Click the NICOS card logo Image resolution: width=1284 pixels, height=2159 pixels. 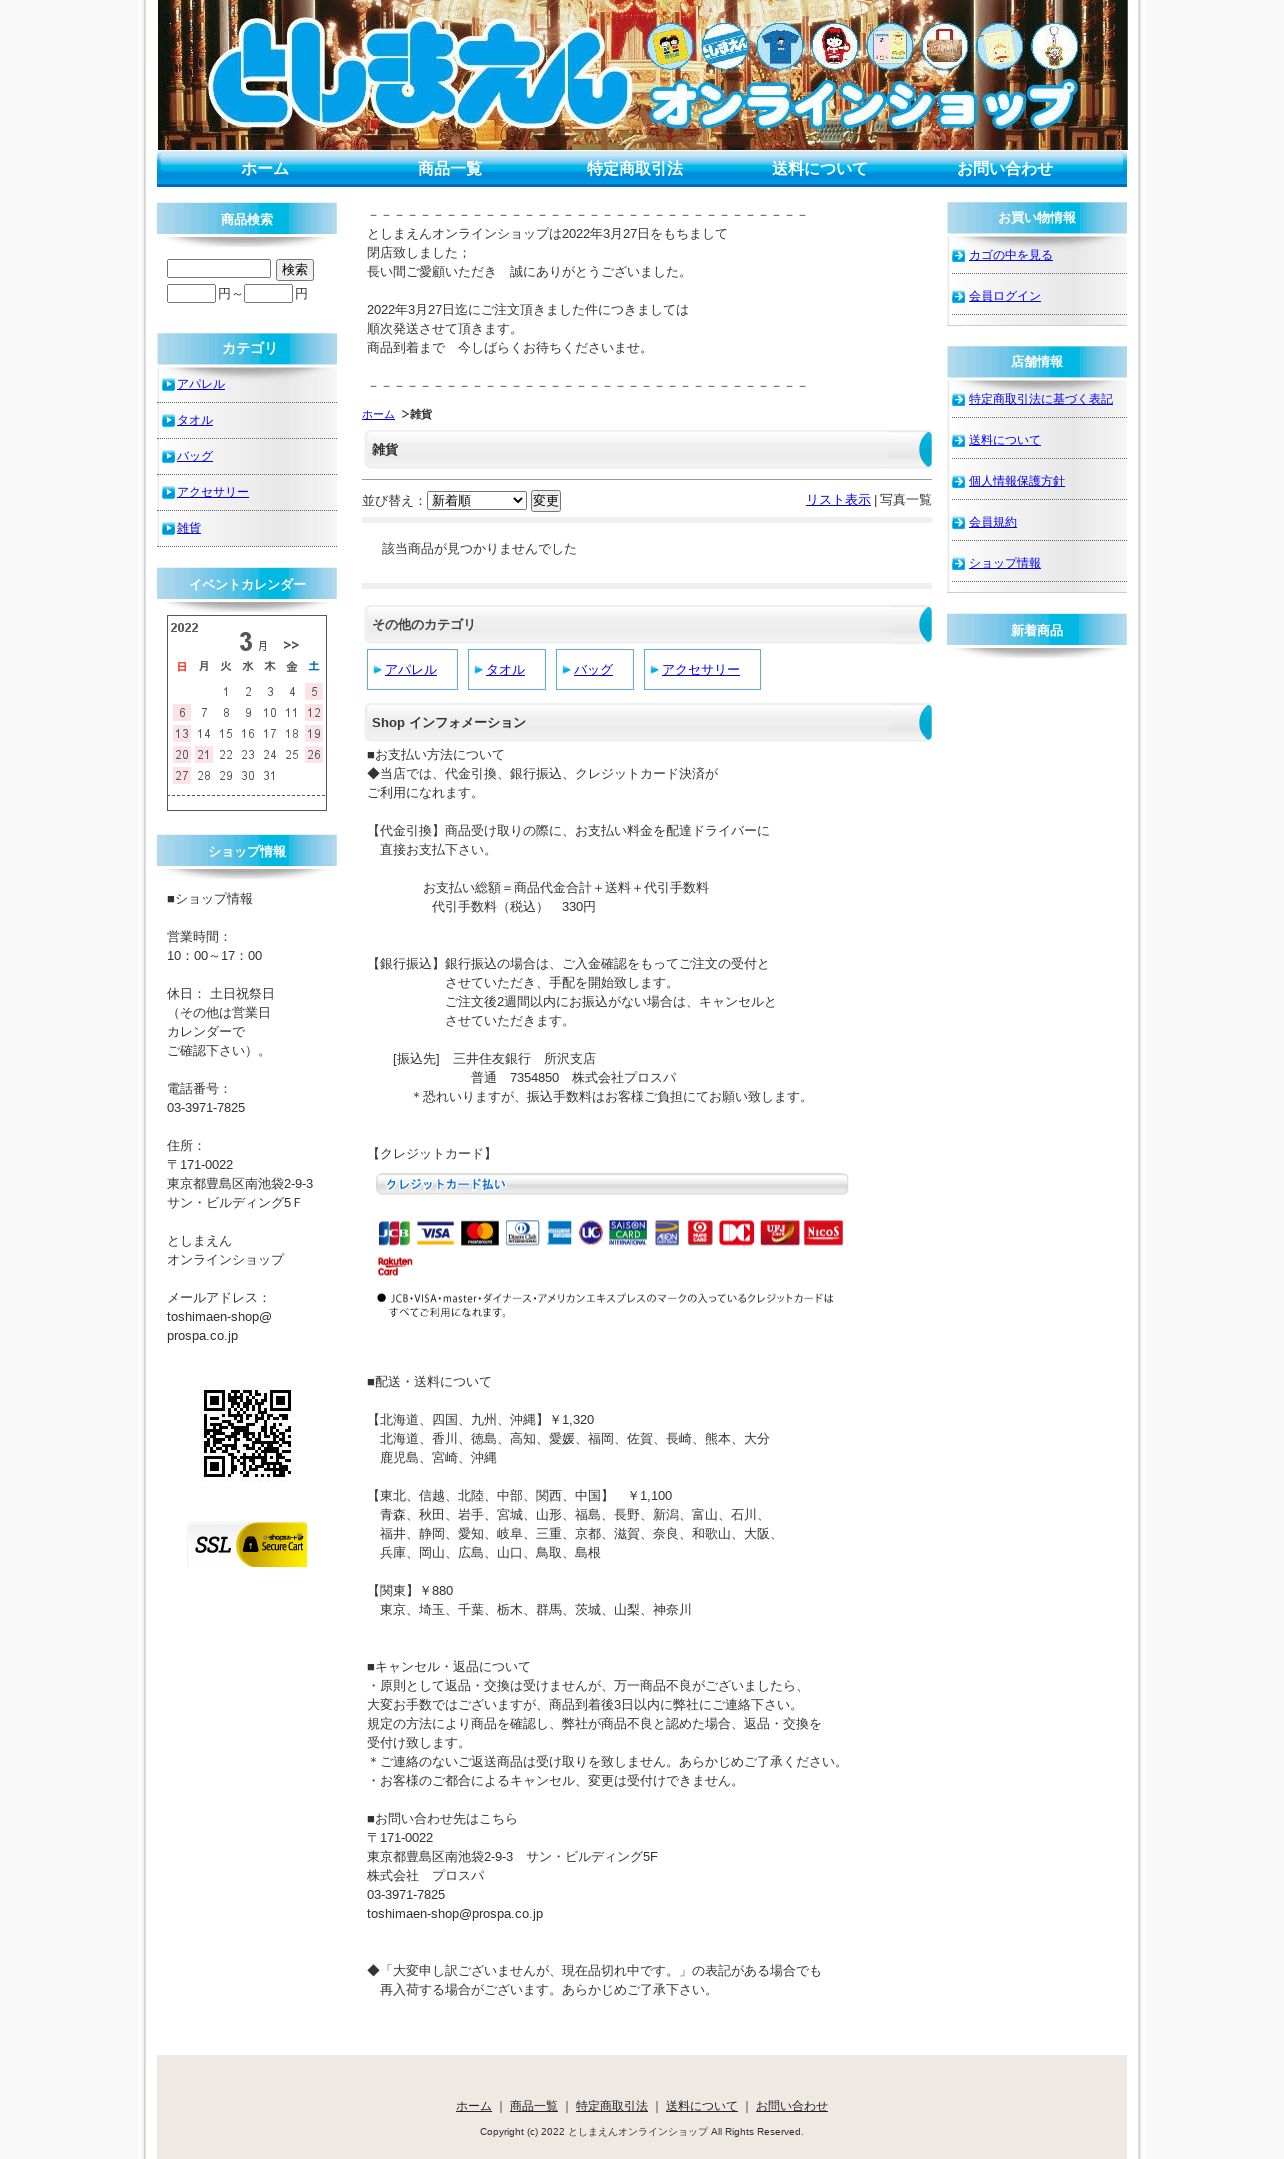coord(823,1233)
